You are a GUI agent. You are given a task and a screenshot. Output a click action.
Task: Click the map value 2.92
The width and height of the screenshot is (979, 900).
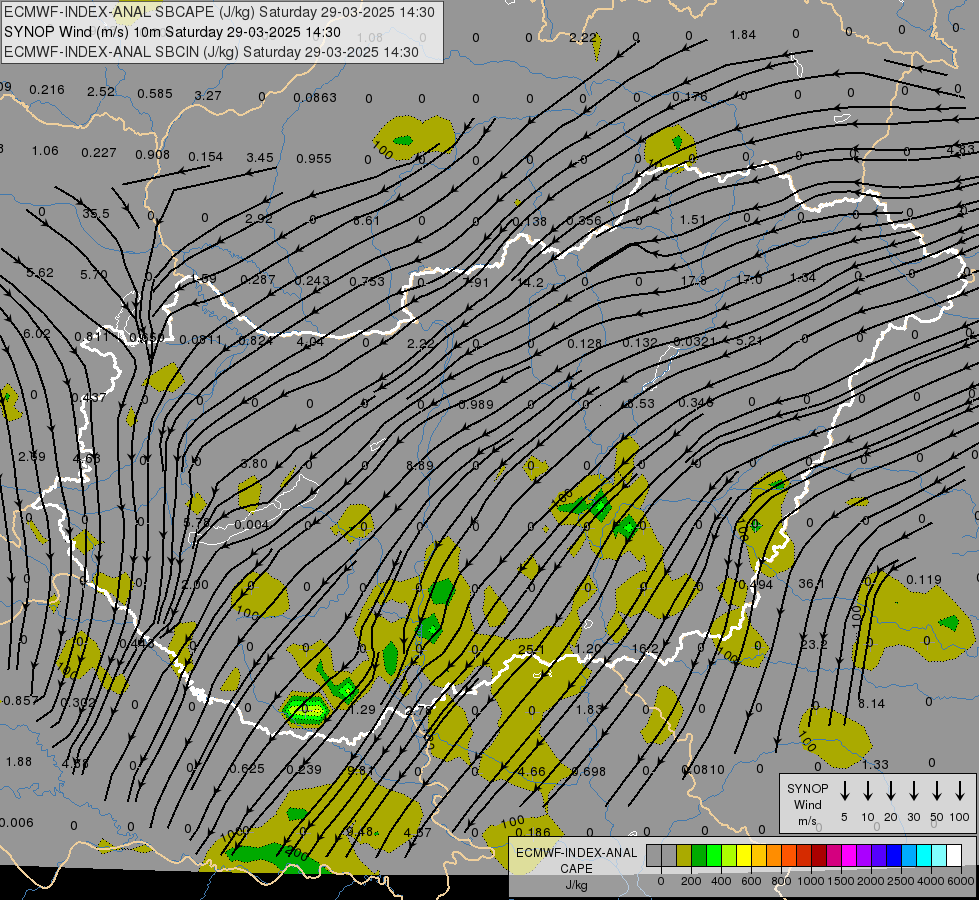(x=258, y=219)
